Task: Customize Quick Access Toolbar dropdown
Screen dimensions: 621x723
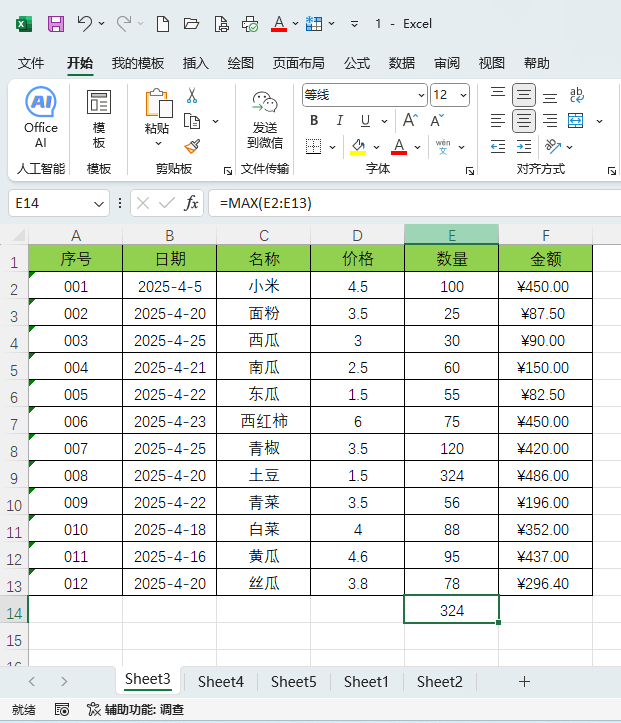Action: coord(354,24)
